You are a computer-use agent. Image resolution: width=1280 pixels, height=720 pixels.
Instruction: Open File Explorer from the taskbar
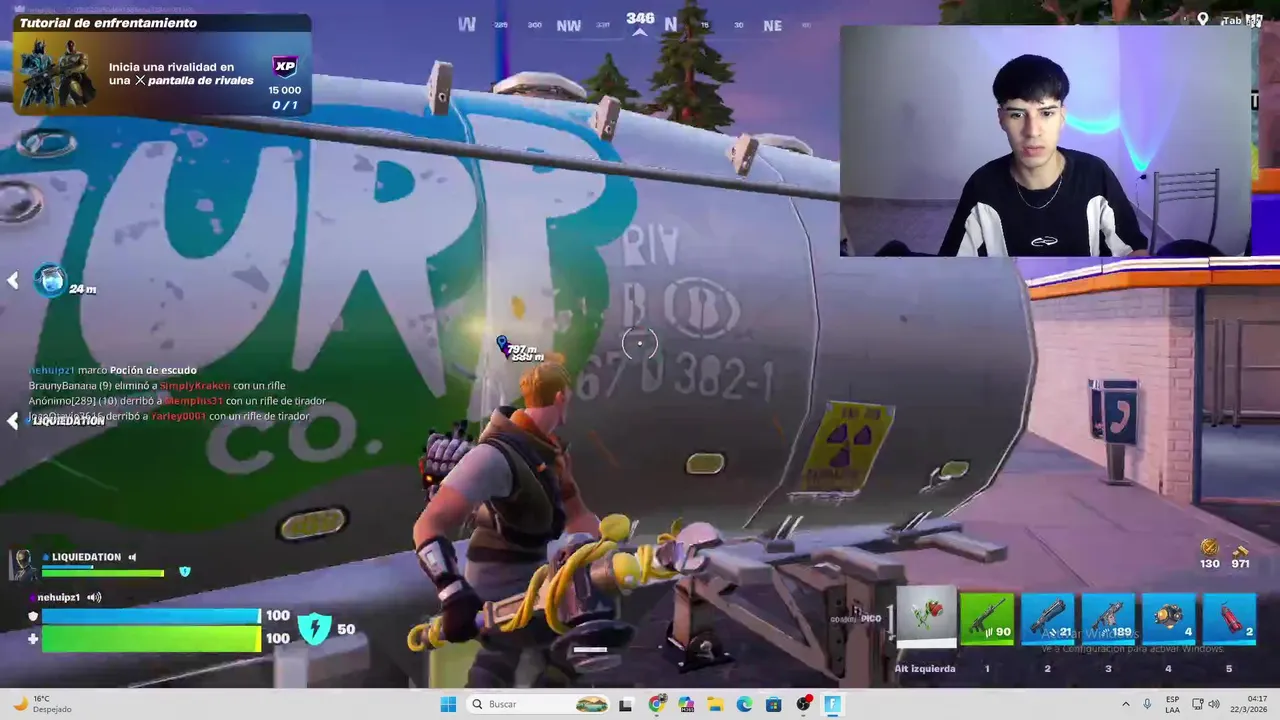(715, 704)
